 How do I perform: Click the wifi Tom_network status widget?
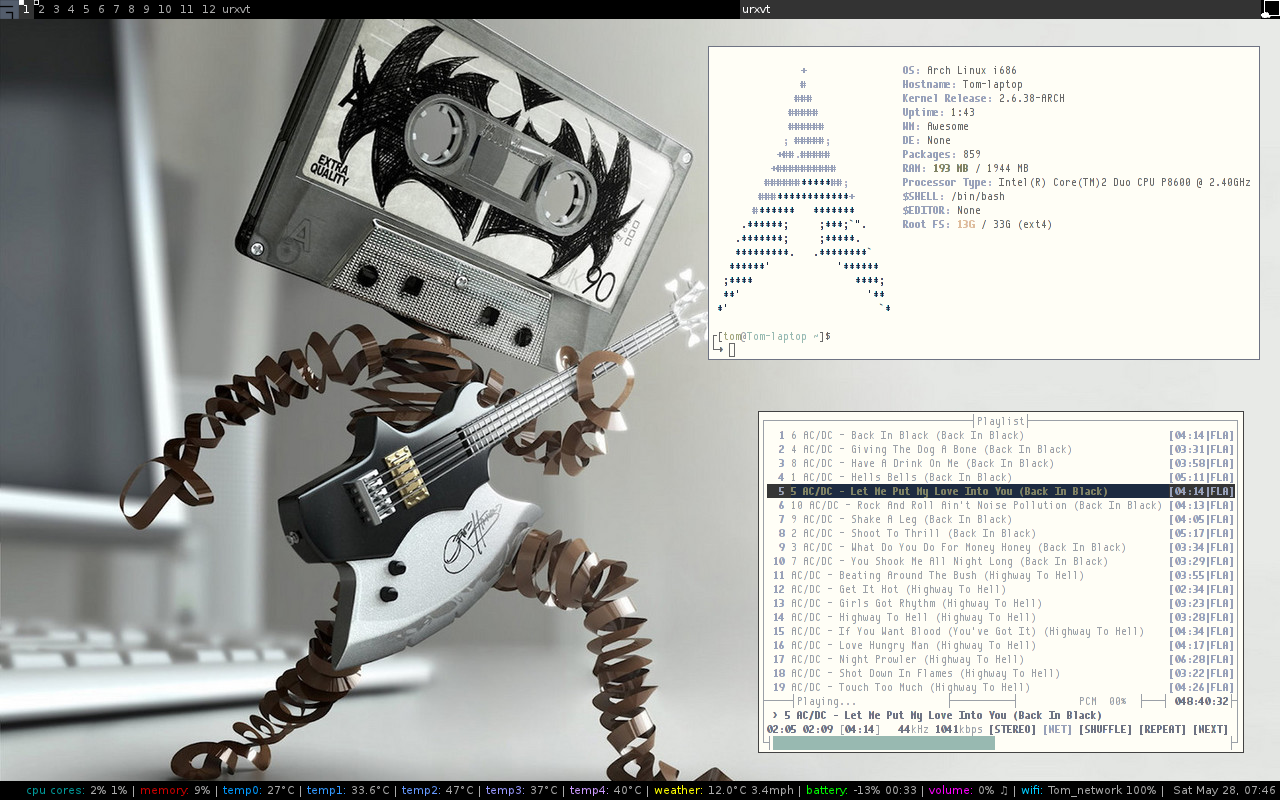1088,790
